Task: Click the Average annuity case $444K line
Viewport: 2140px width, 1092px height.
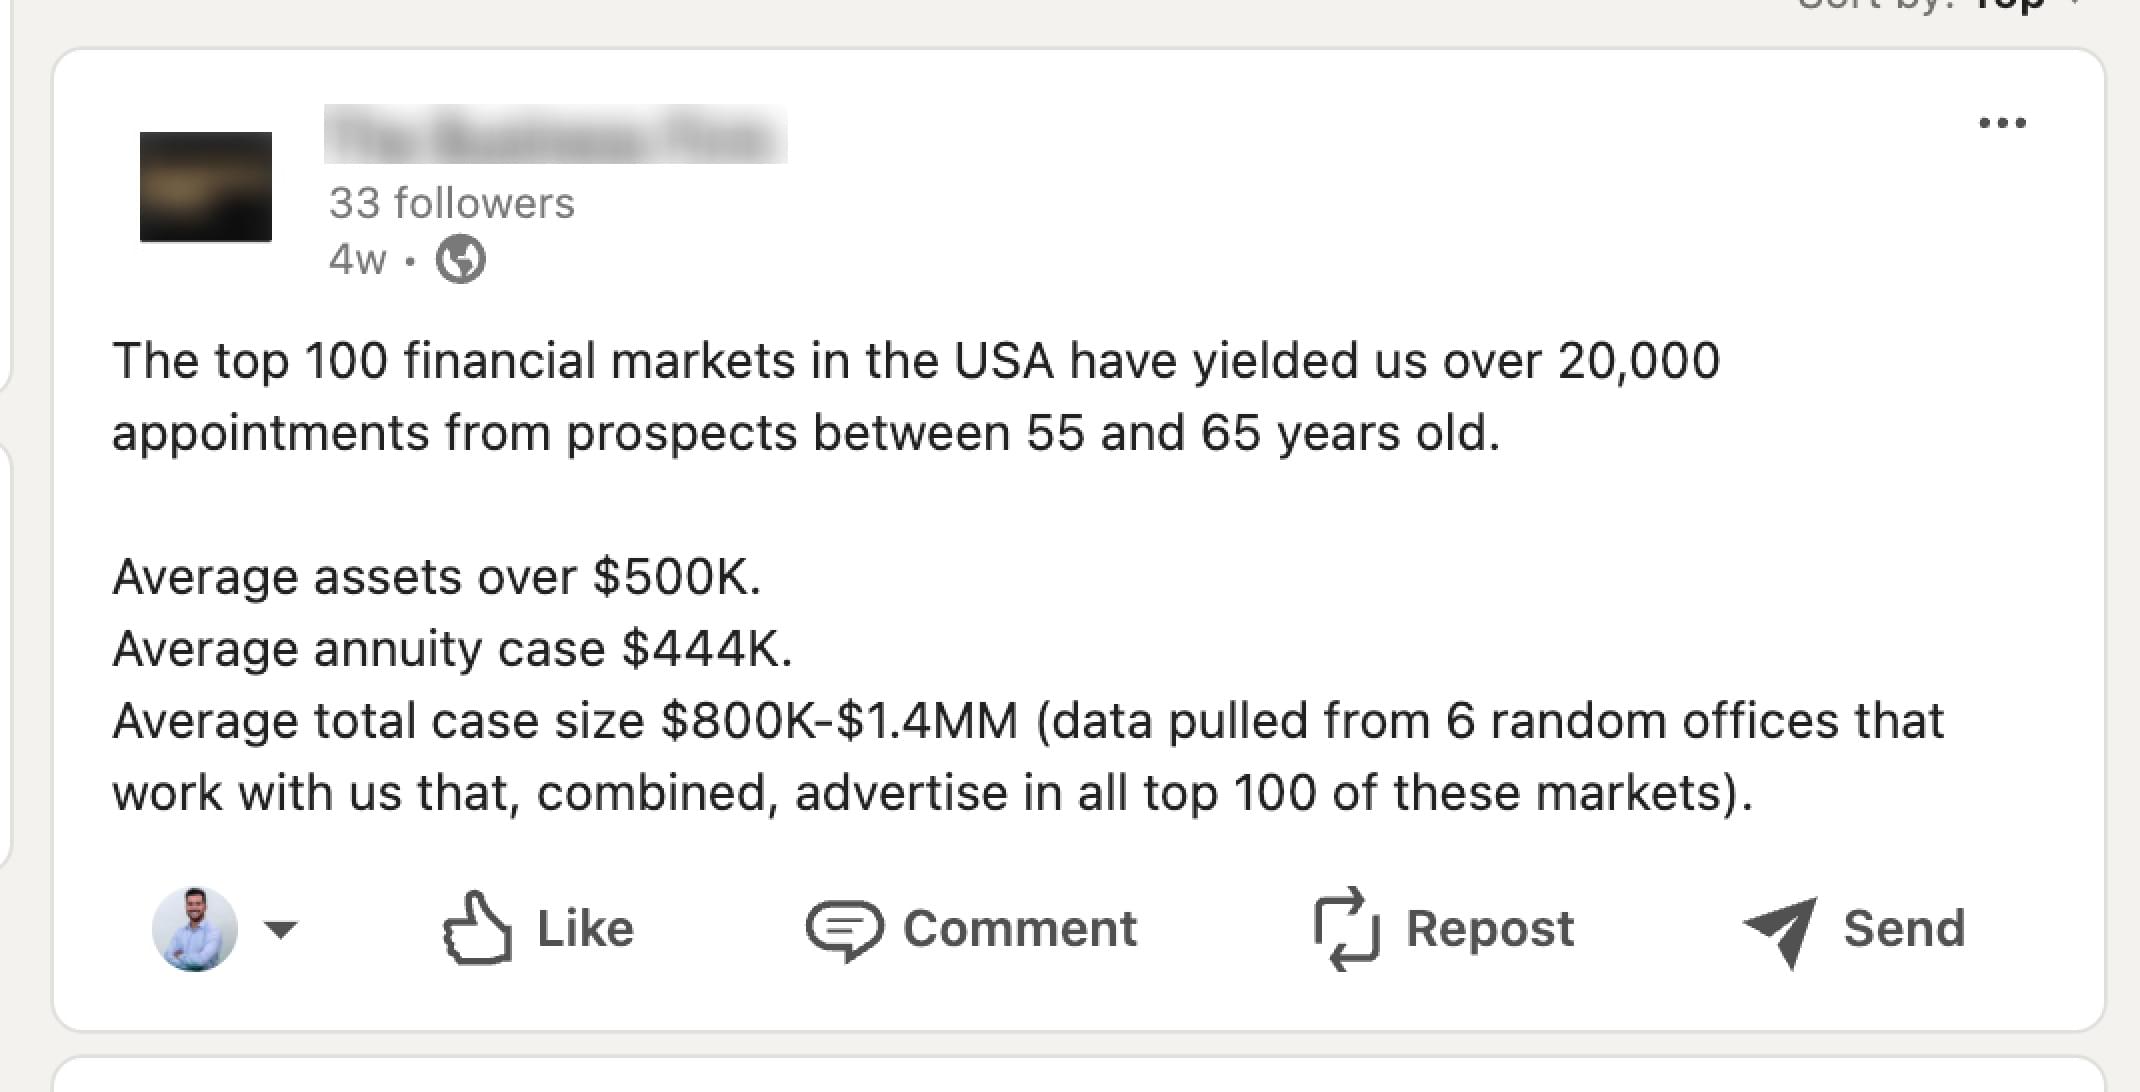Action: point(452,649)
